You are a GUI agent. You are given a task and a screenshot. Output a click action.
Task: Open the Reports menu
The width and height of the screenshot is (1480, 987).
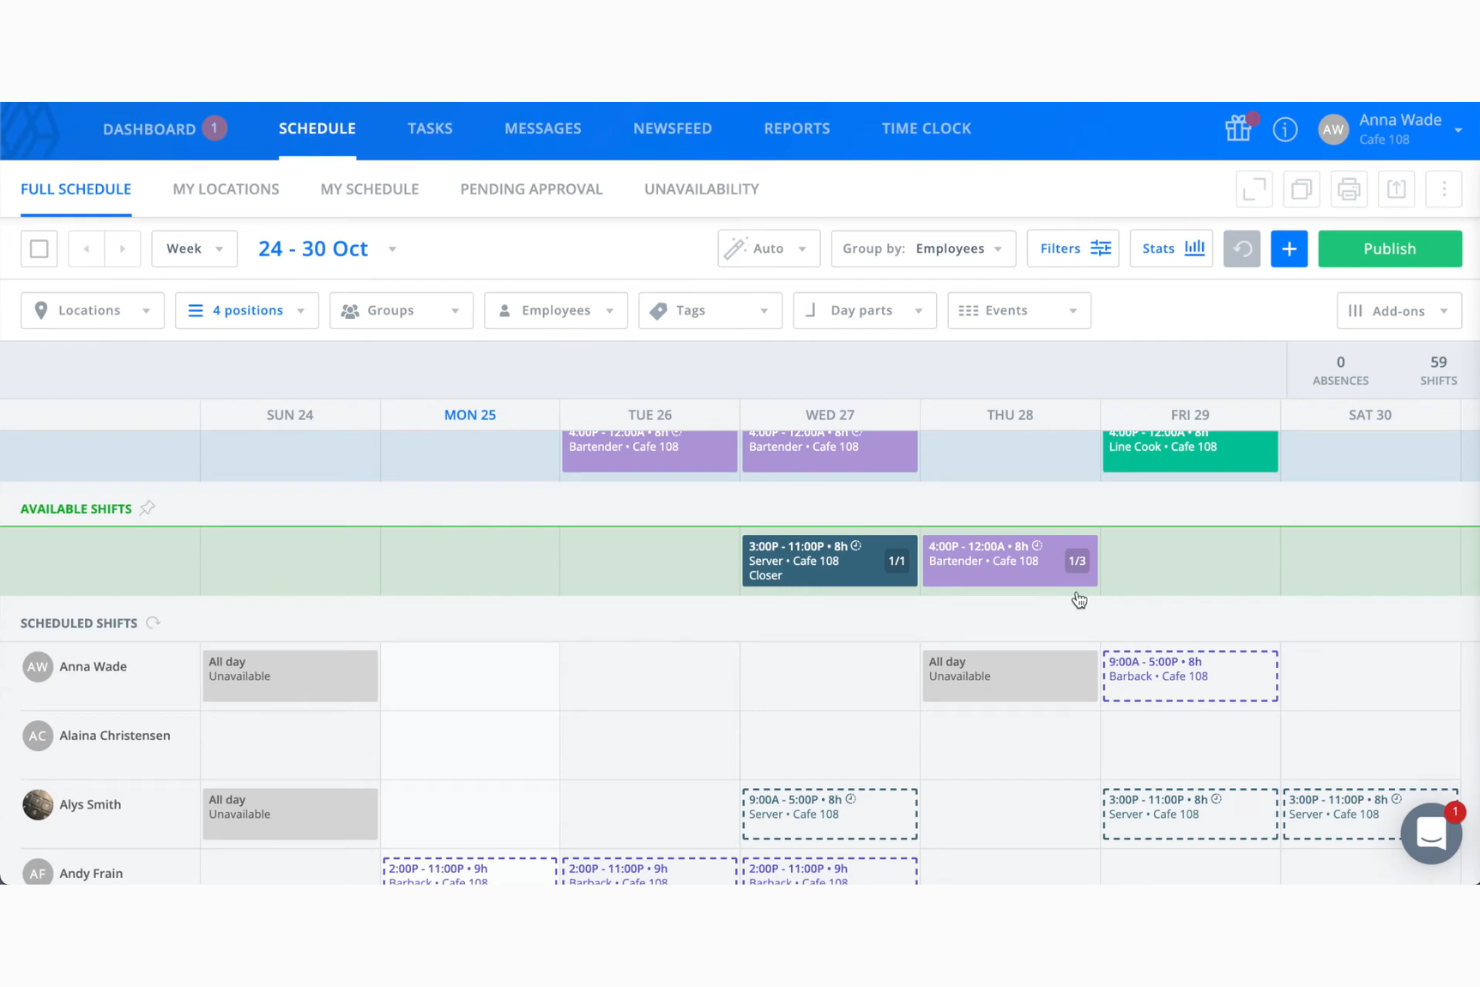click(797, 129)
